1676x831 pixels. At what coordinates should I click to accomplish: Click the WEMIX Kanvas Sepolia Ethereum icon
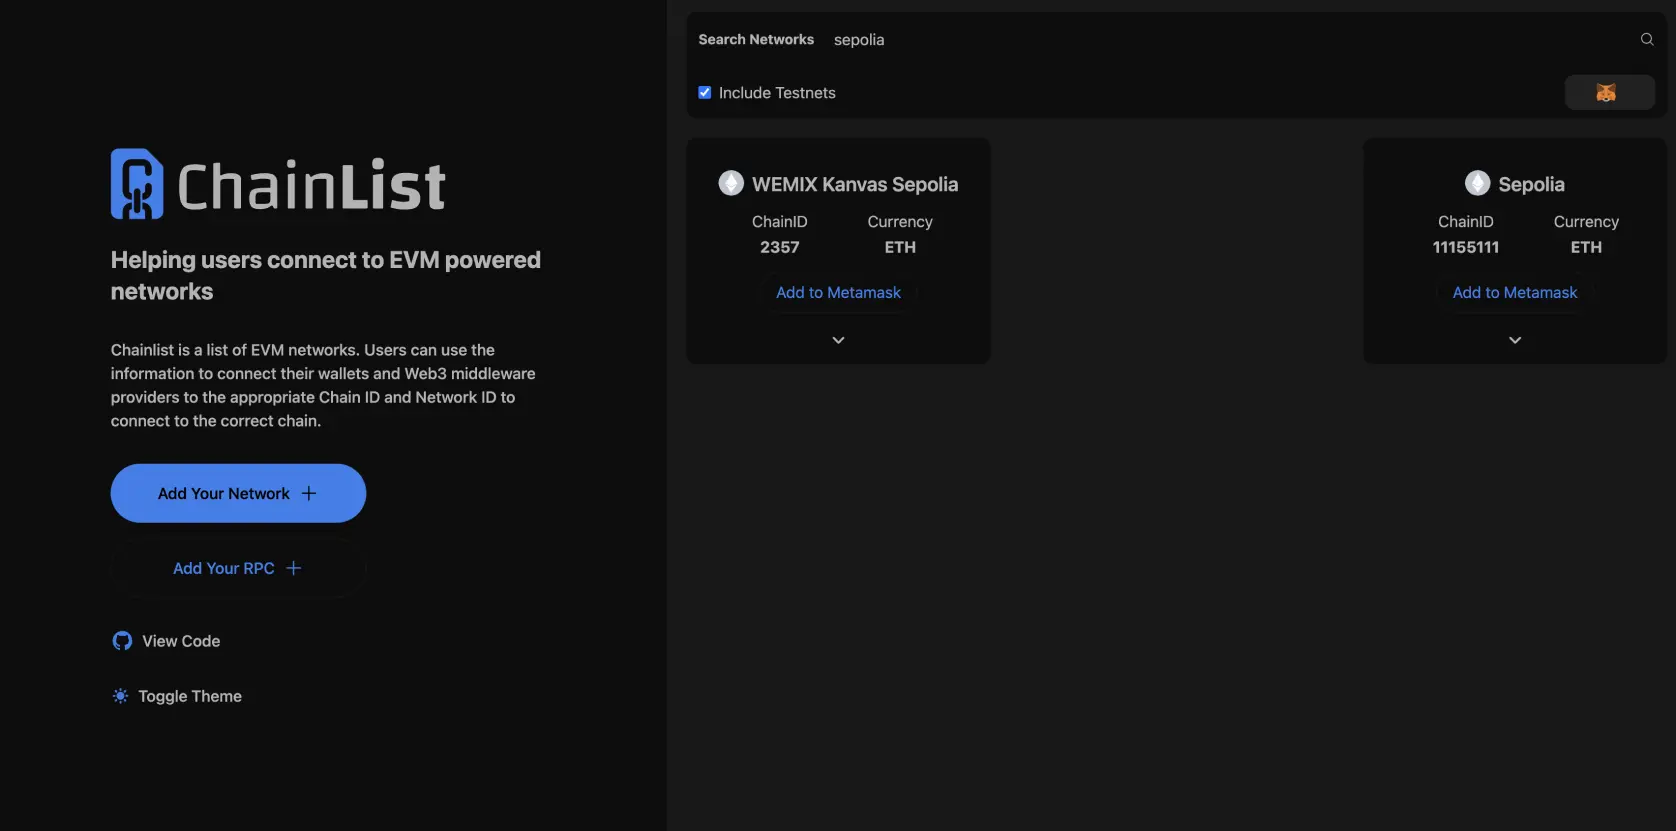[x=731, y=183]
